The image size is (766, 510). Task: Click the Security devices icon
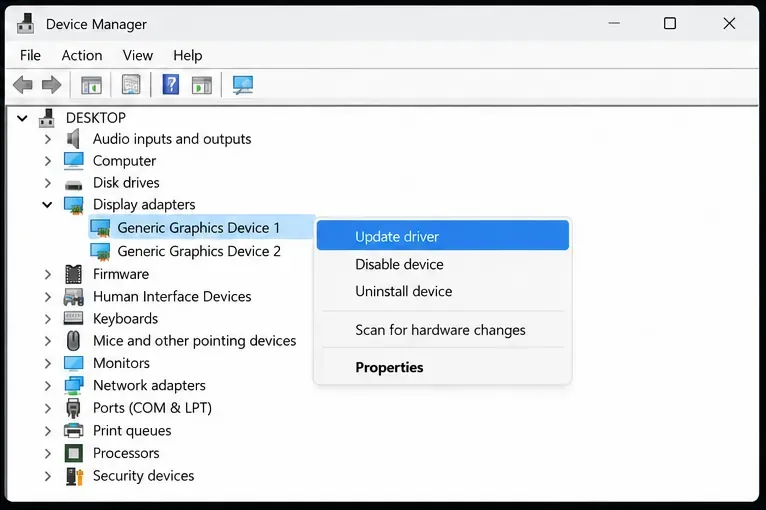click(75, 476)
